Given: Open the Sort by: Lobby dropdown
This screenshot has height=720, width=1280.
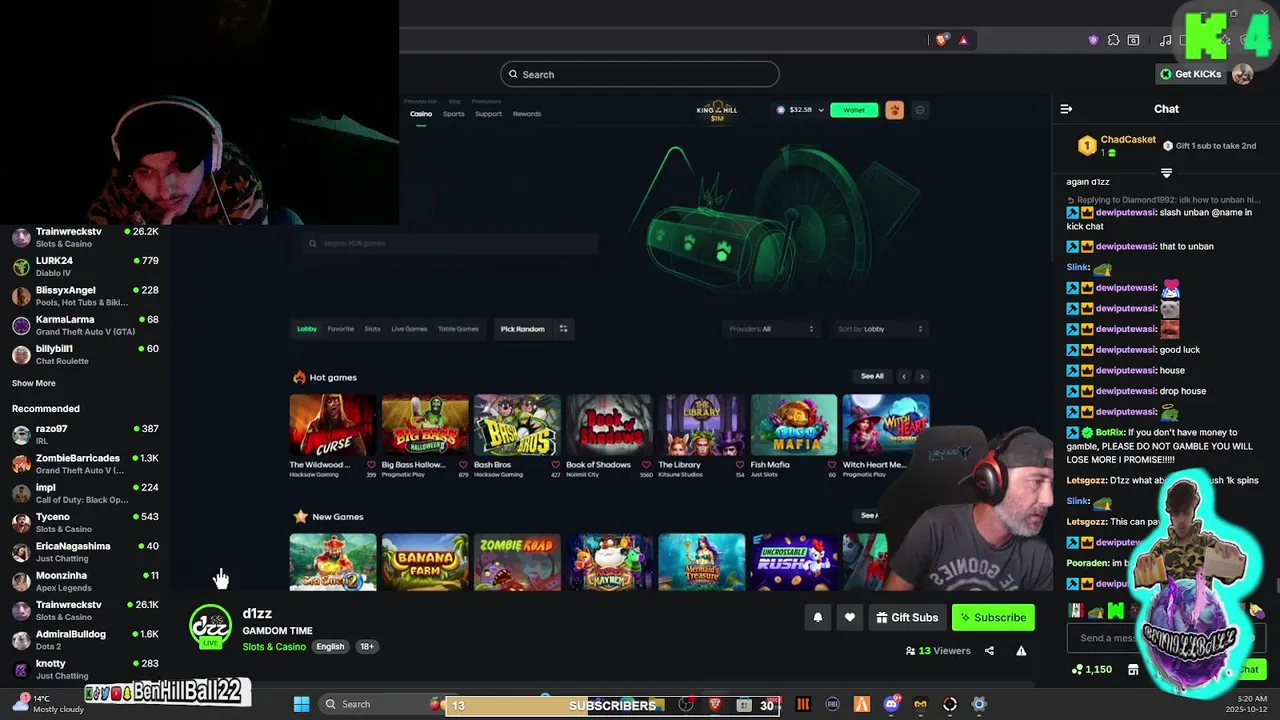Looking at the screenshot, I should coord(881,329).
